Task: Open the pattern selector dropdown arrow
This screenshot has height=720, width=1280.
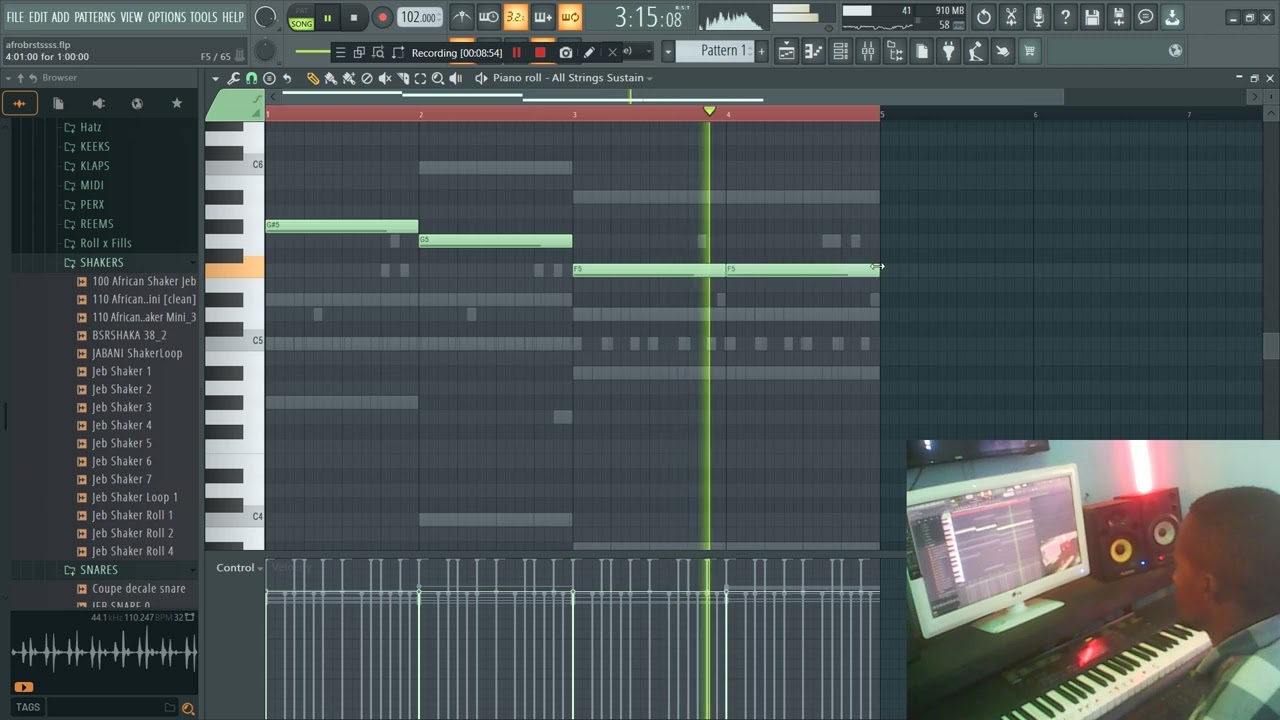Action: [668, 51]
